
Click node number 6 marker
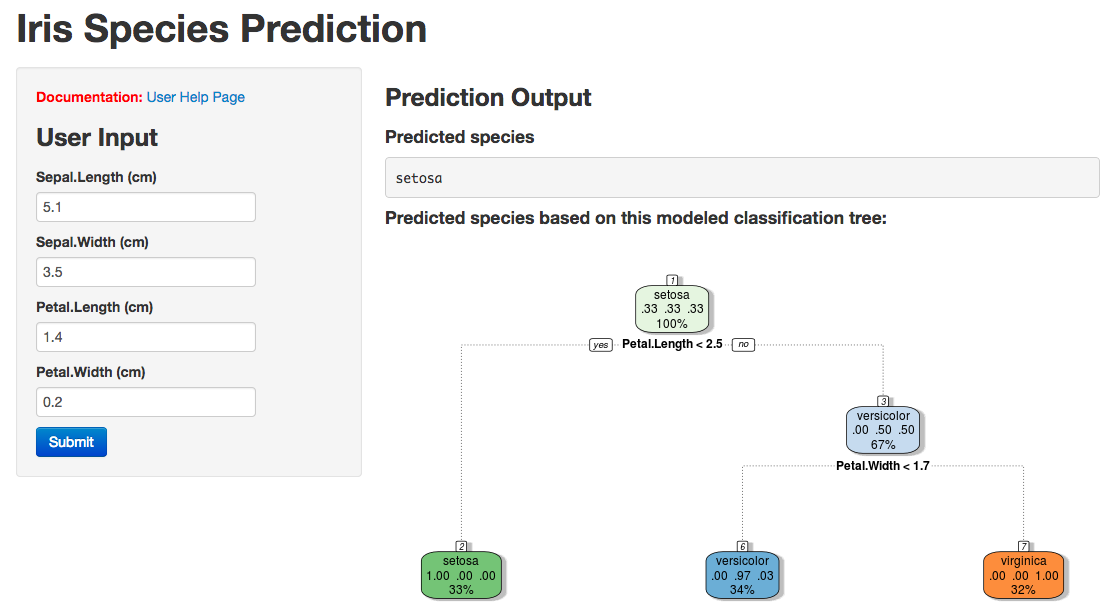tap(742, 547)
